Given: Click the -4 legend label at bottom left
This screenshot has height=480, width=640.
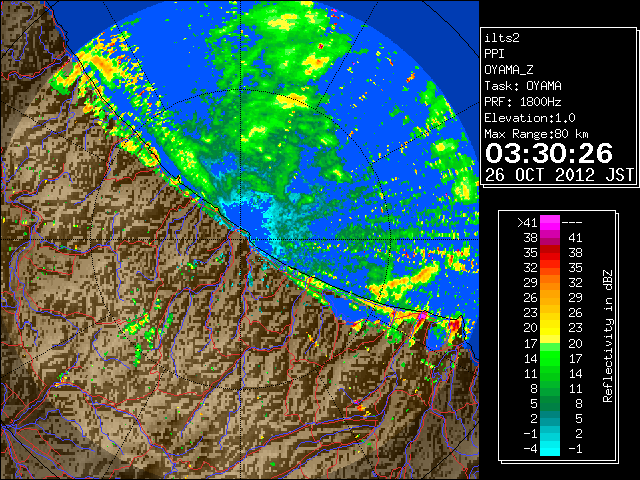Looking at the screenshot, I should tap(530, 448).
